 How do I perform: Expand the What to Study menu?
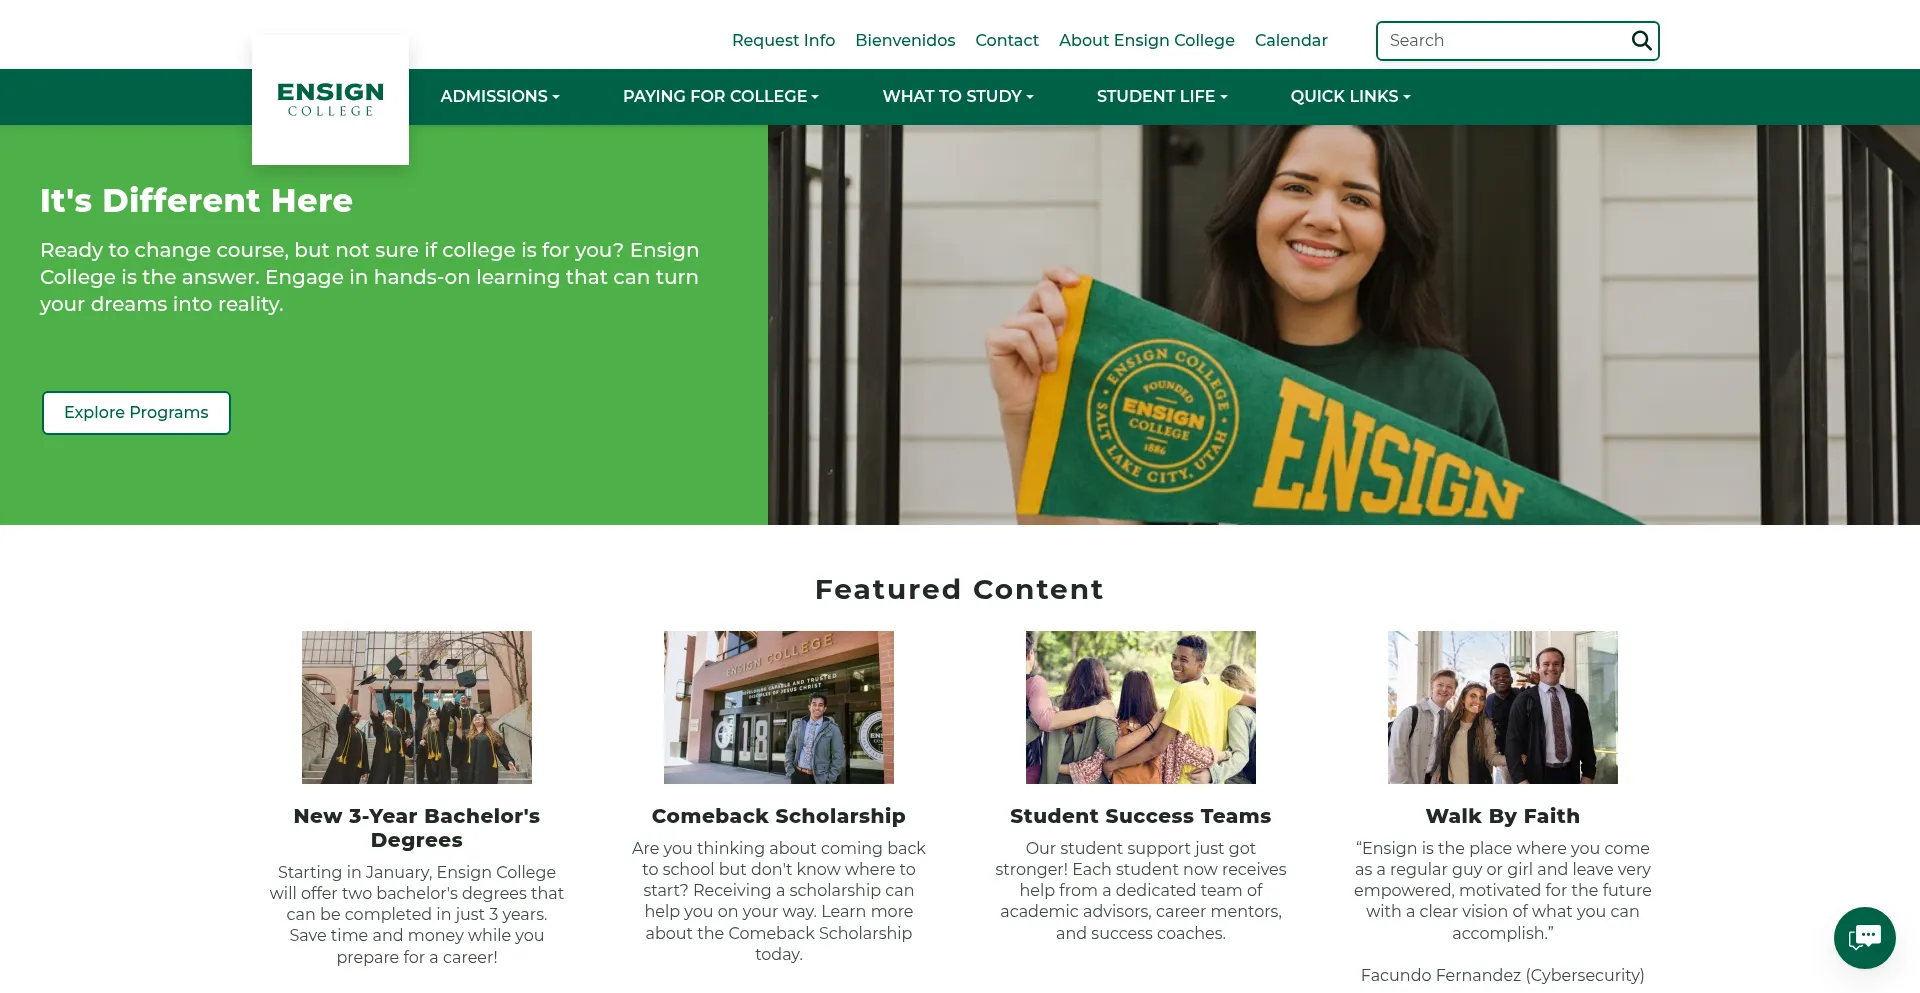pyautogui.click(x=958, y=97)
